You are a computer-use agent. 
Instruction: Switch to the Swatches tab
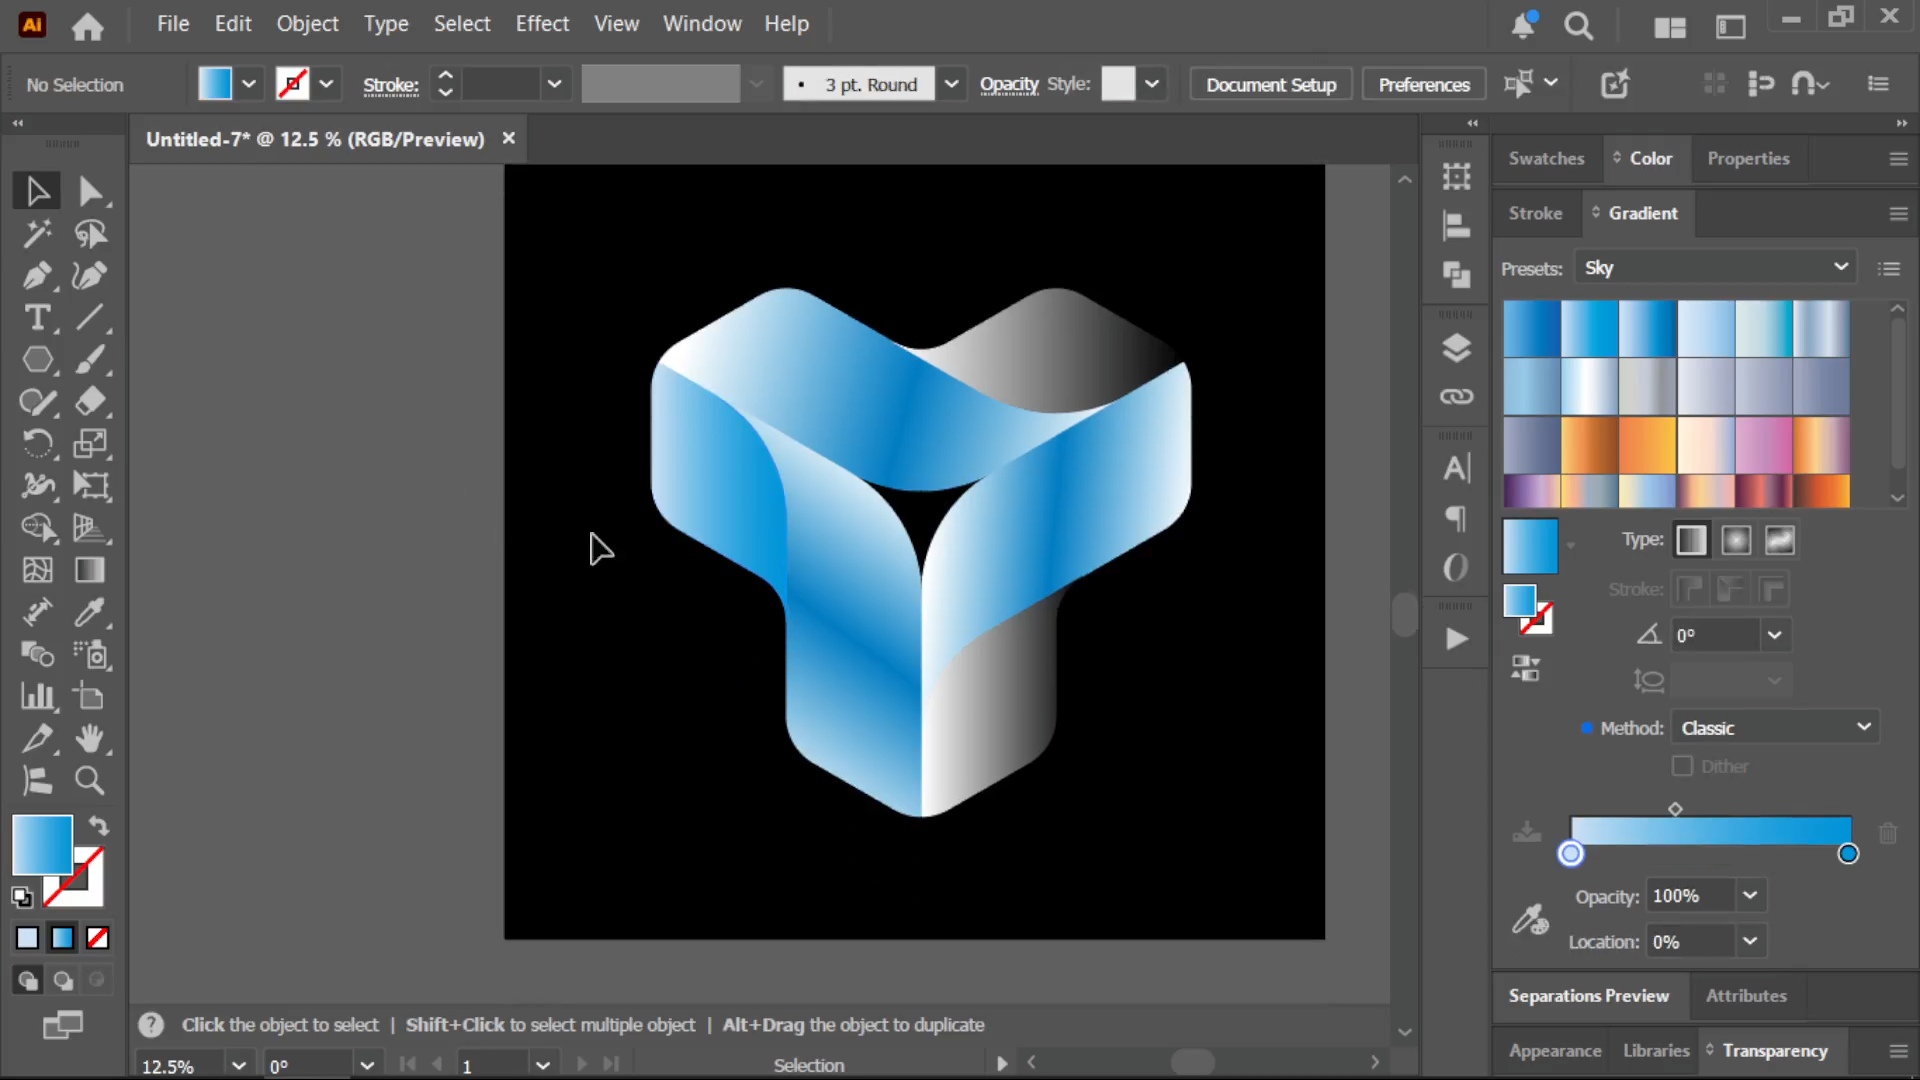click(x=1546, y=159)
